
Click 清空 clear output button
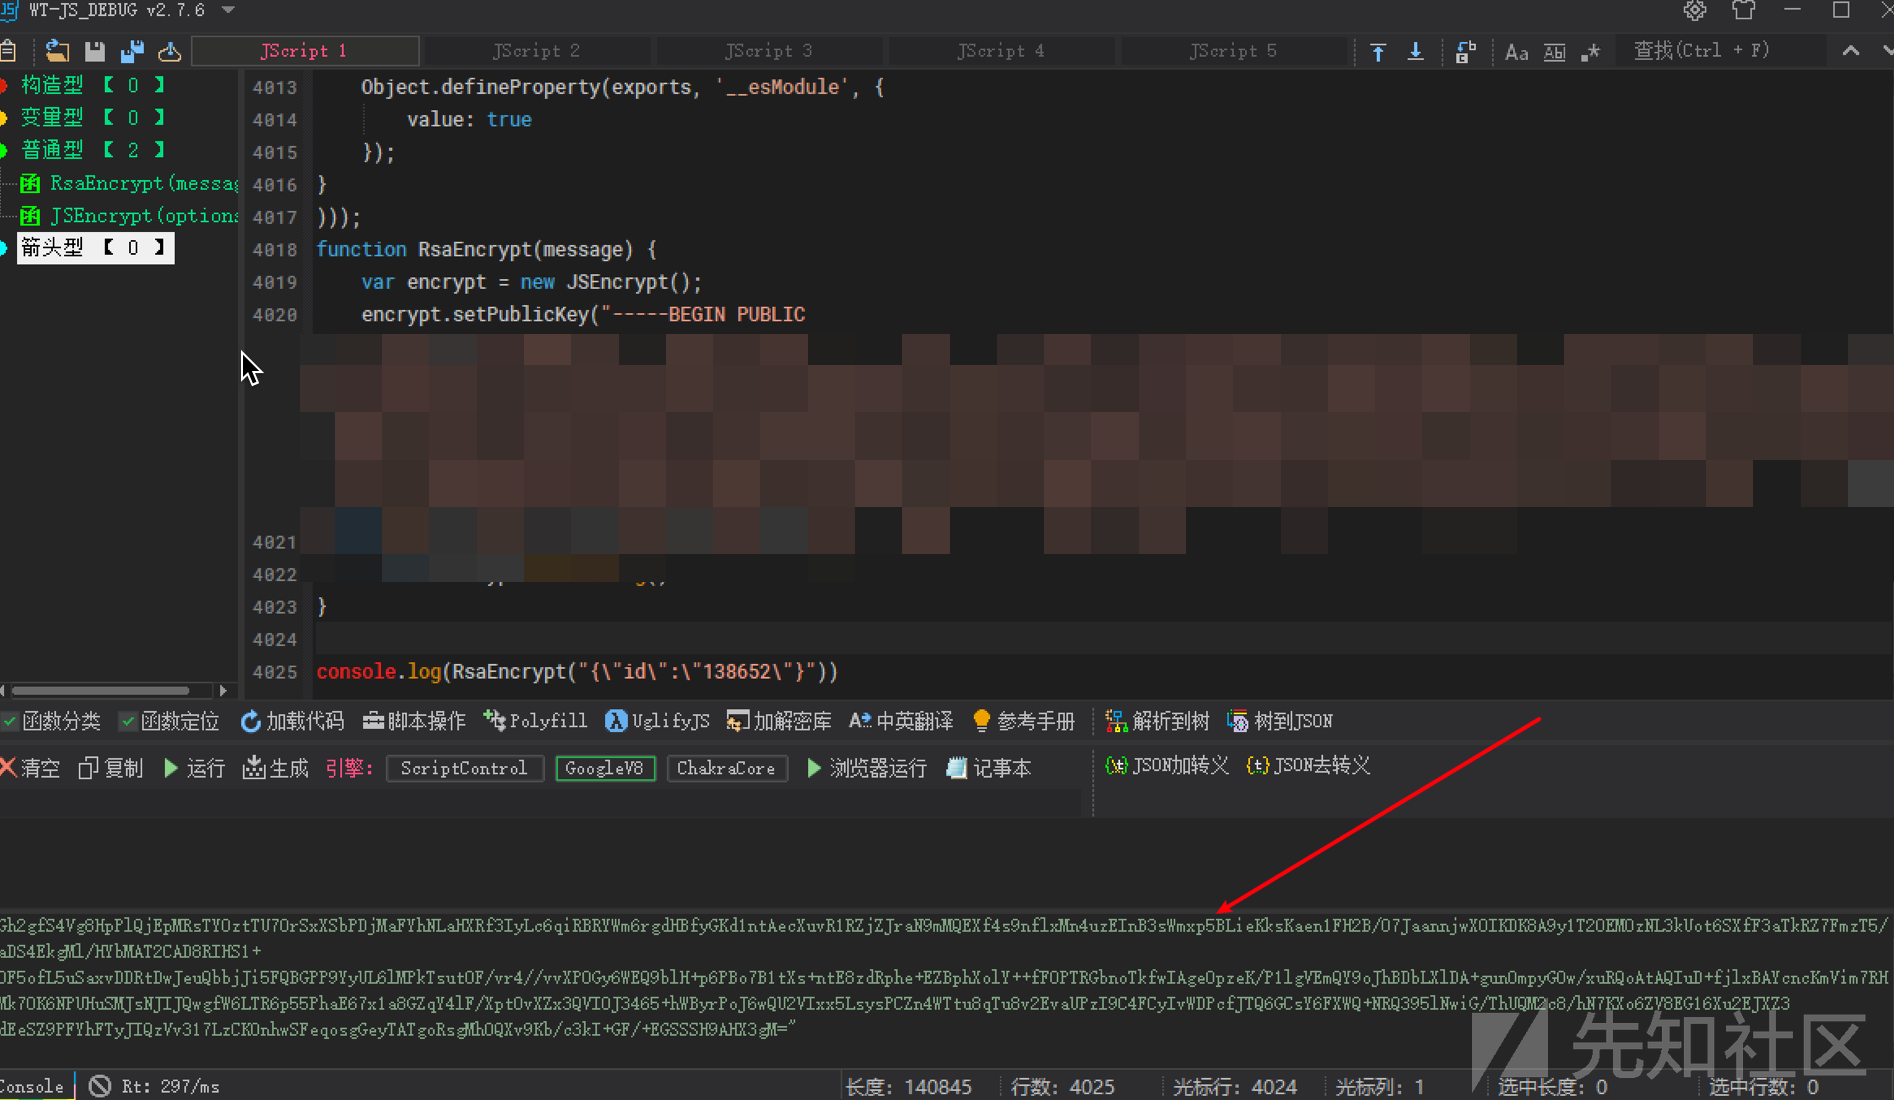30,768
